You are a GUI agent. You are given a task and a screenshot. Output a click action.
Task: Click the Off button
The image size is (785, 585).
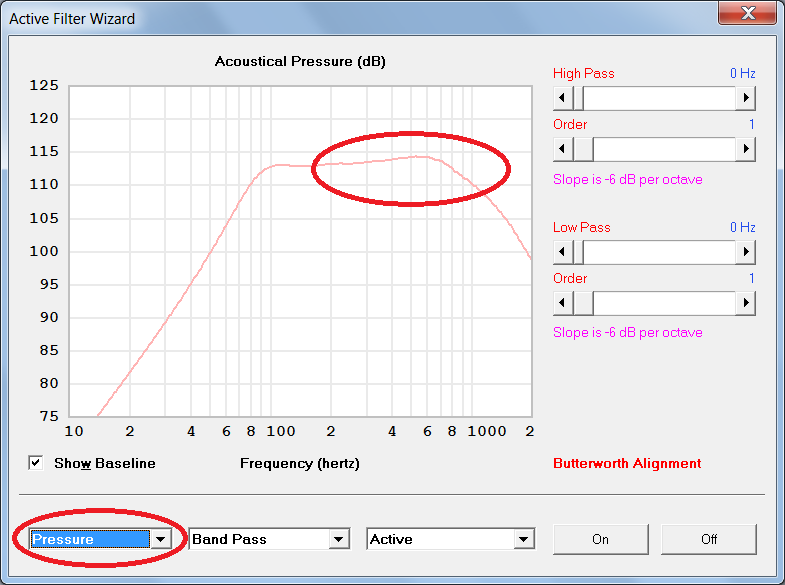pyautogui.click(x=708, y=539)
